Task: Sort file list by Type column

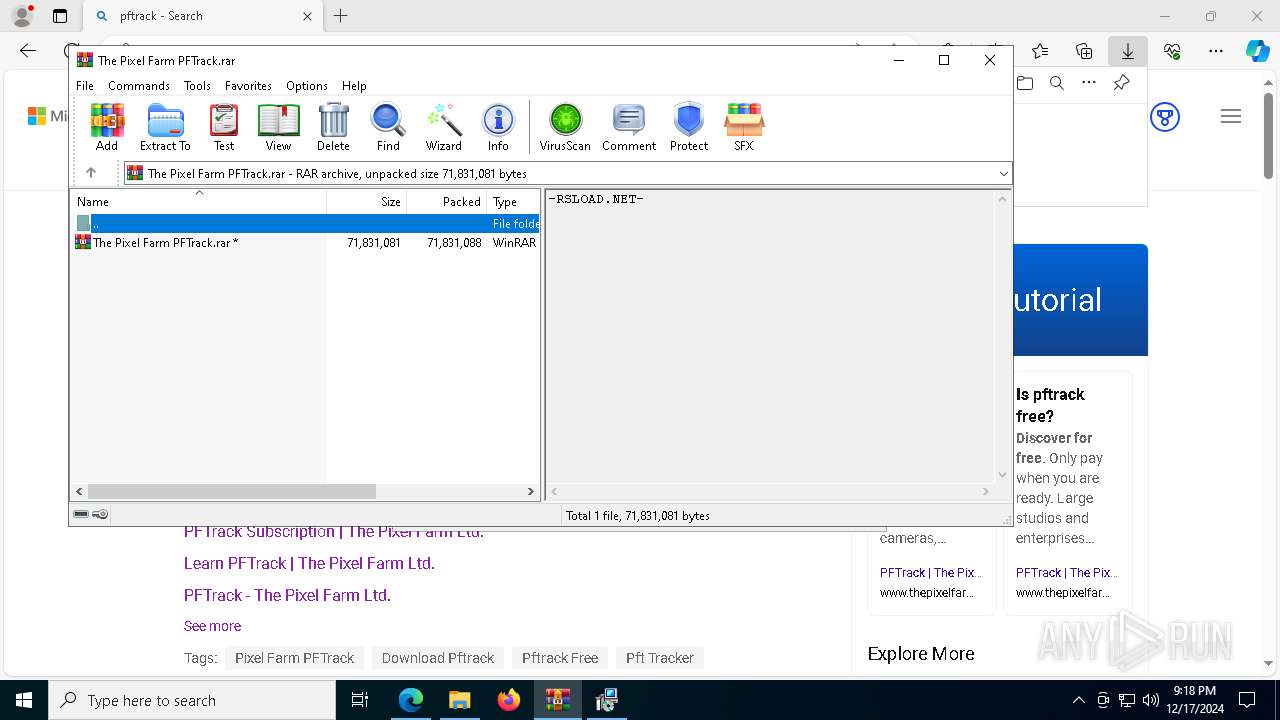Action: pos(513,201)
